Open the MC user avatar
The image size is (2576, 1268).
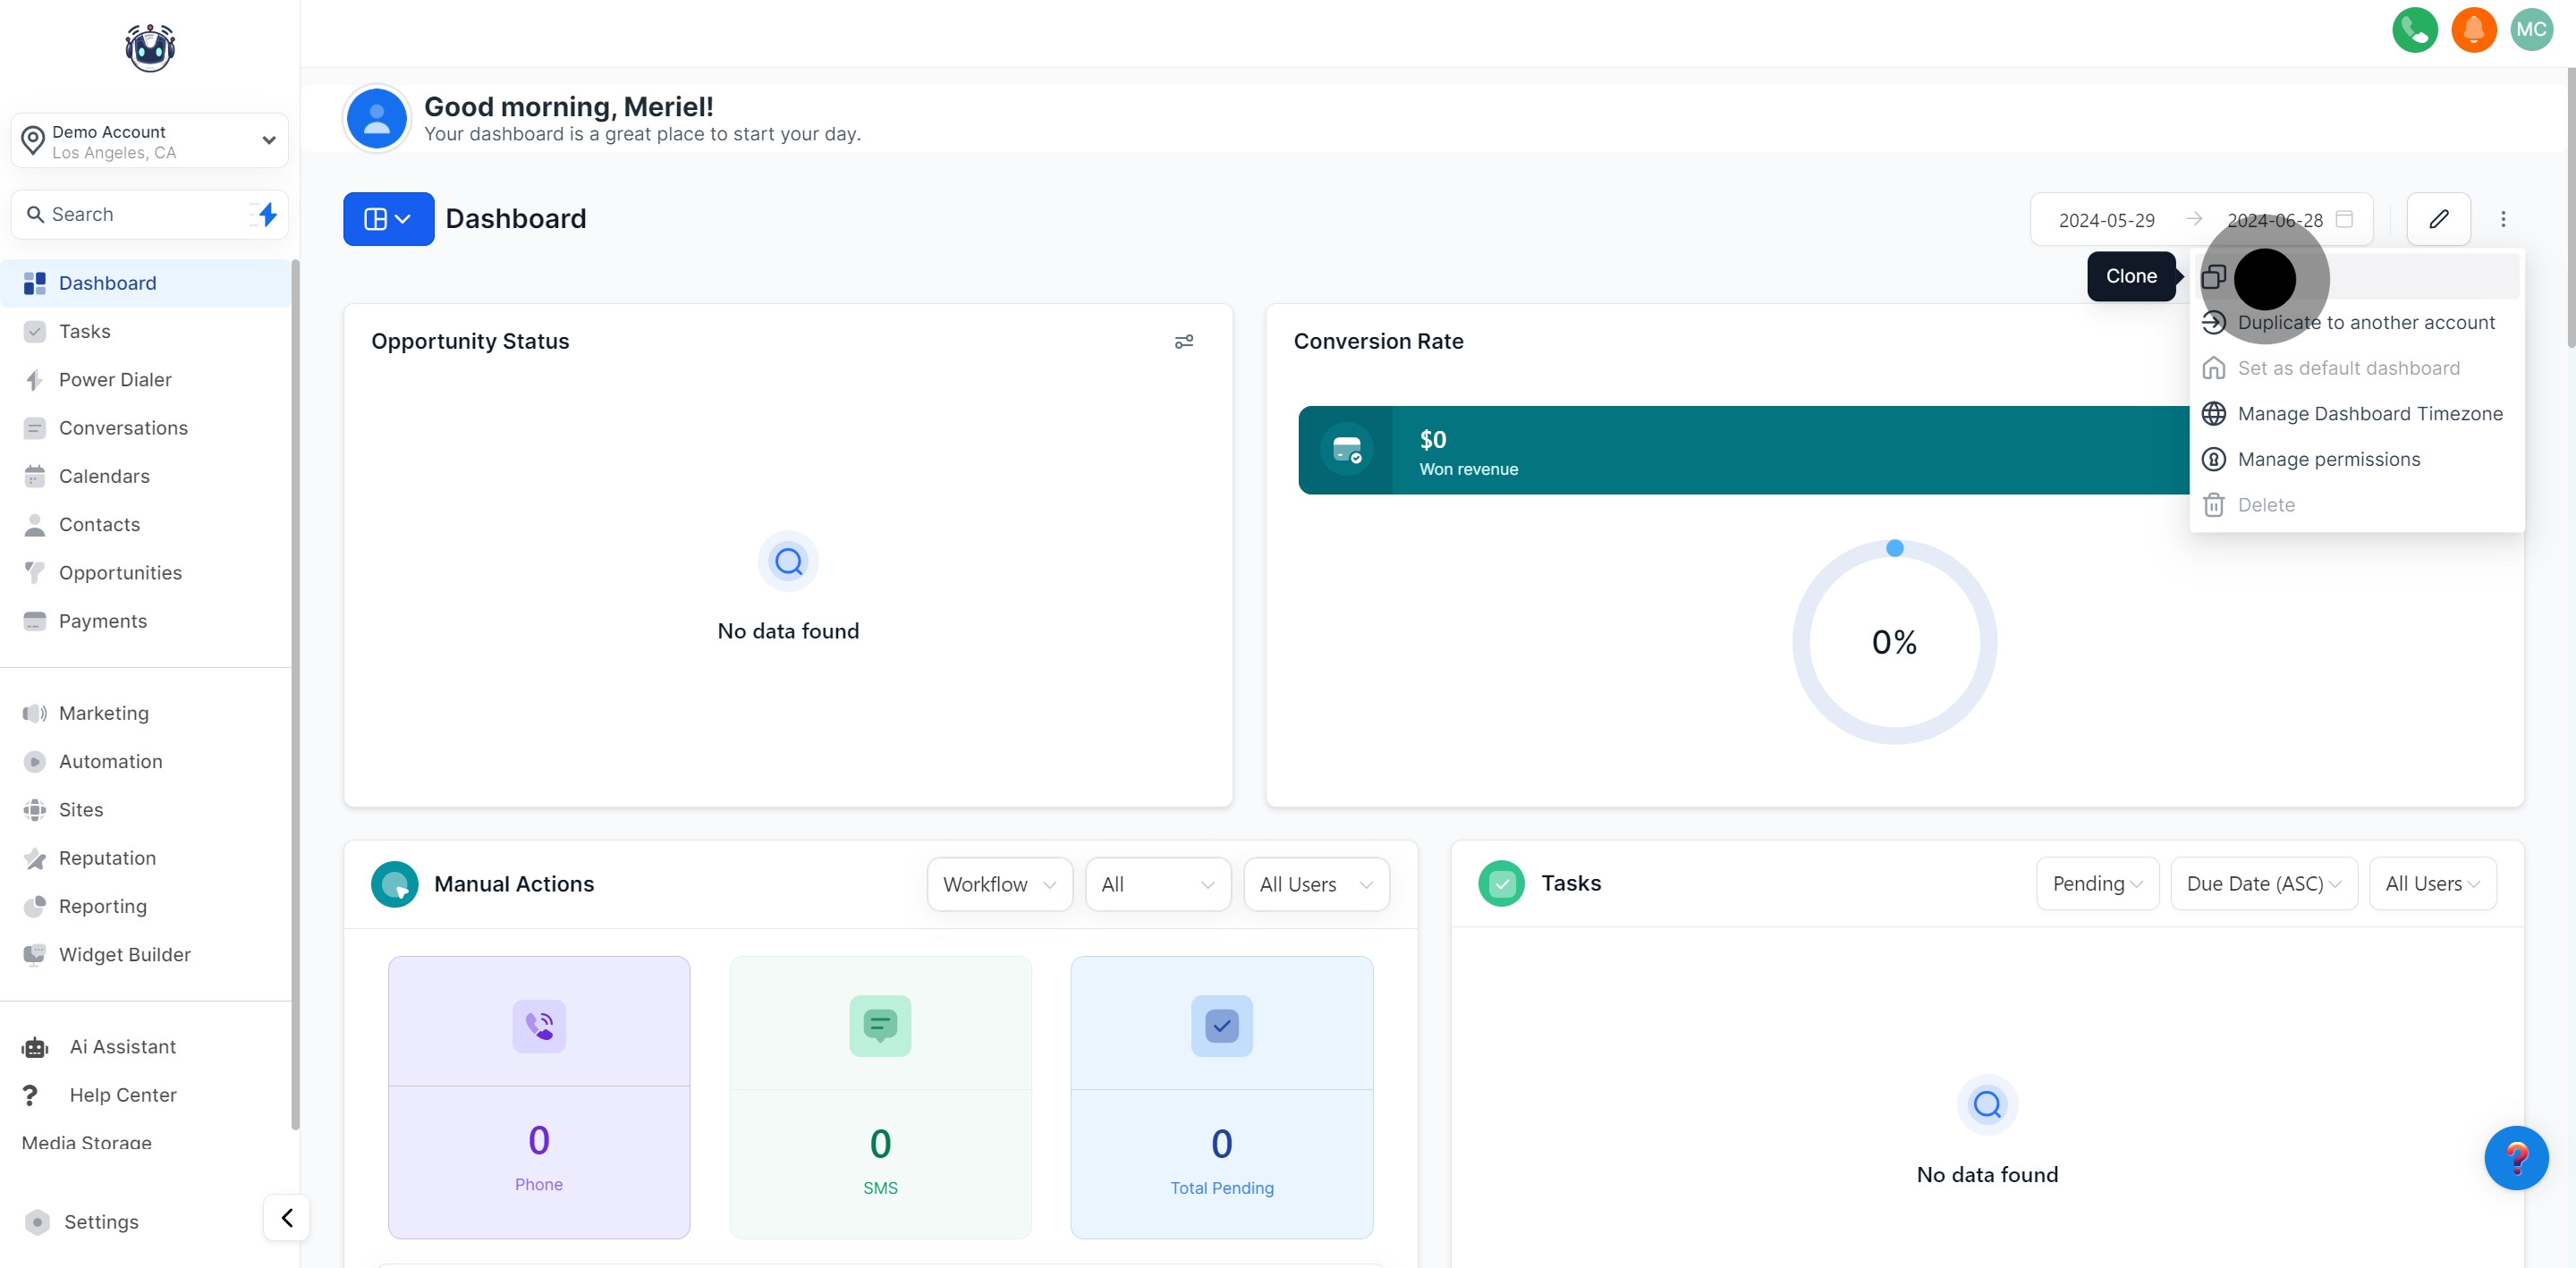(2531, 30)
